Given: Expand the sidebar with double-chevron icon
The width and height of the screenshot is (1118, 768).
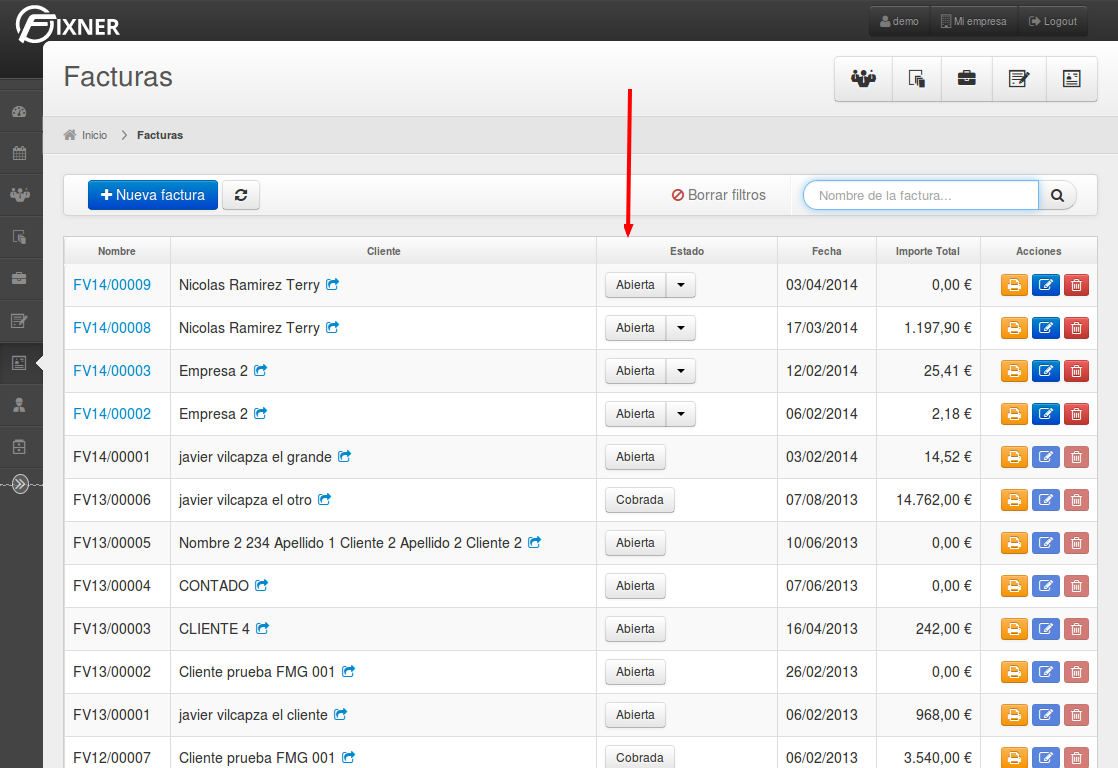Looking at the screenshot, I should pos(20,485).
